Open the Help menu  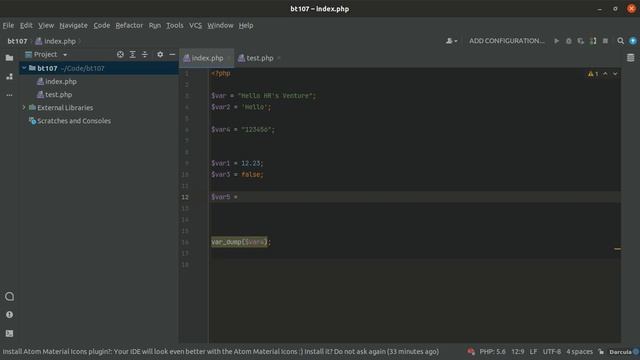point(246,25)
